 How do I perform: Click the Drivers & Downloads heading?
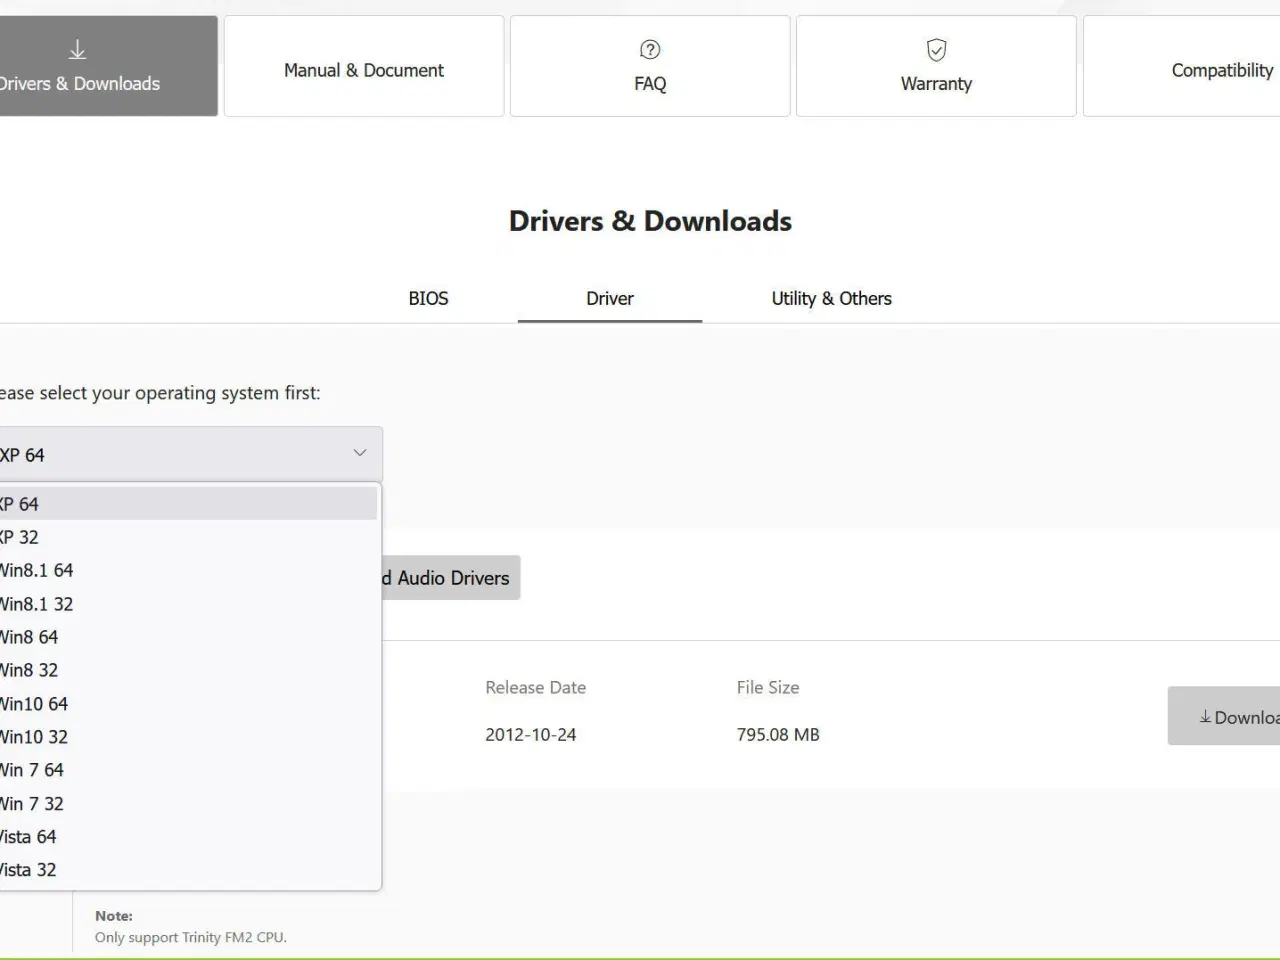pyautogui.click(x=650, y=221)
